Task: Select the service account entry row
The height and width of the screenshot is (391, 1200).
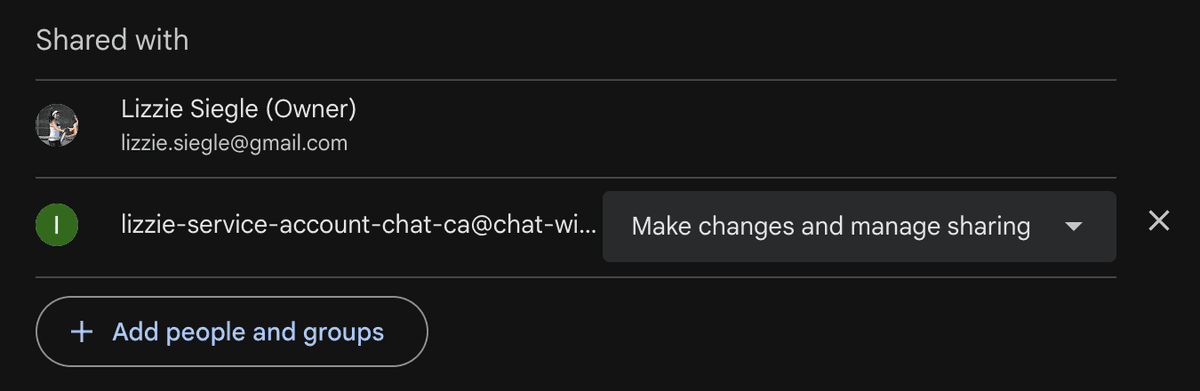Action: 576,227
